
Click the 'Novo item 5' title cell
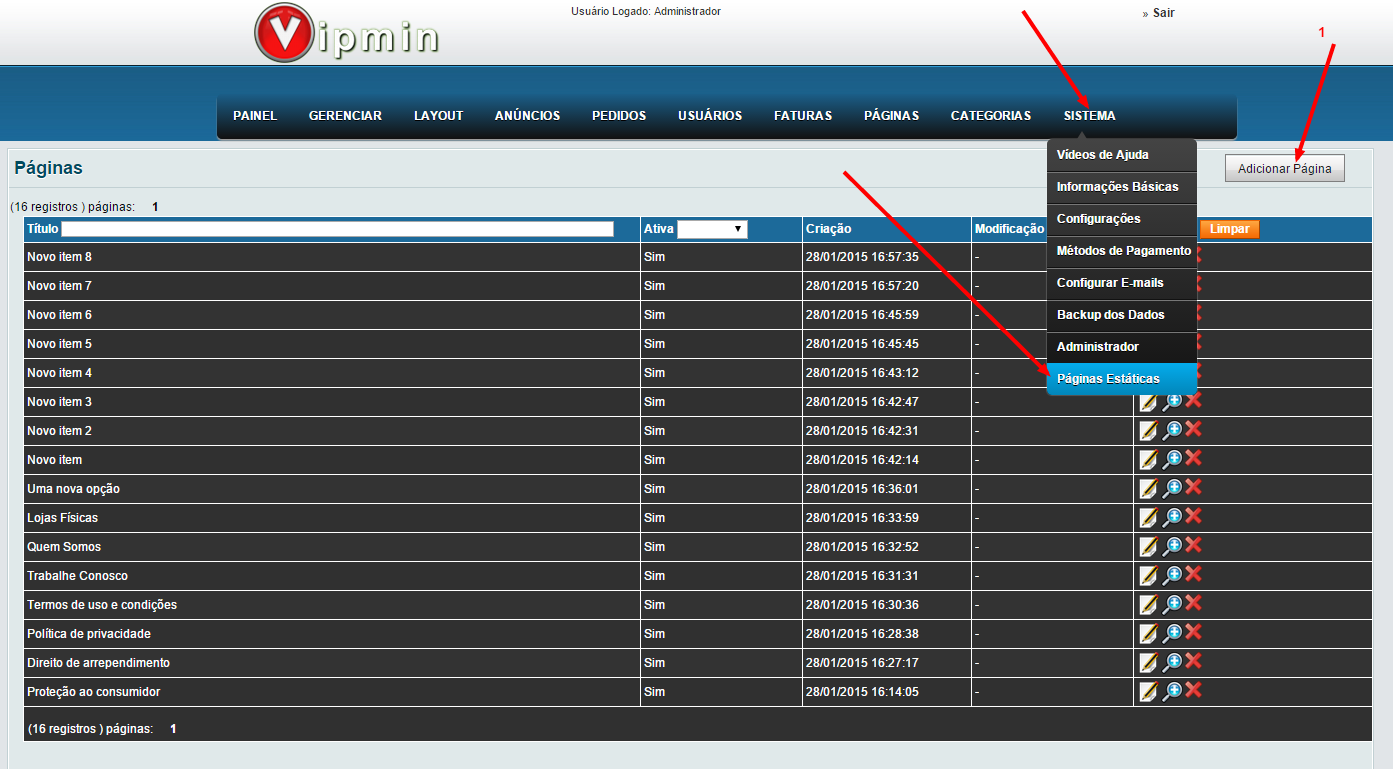point(332,344)
